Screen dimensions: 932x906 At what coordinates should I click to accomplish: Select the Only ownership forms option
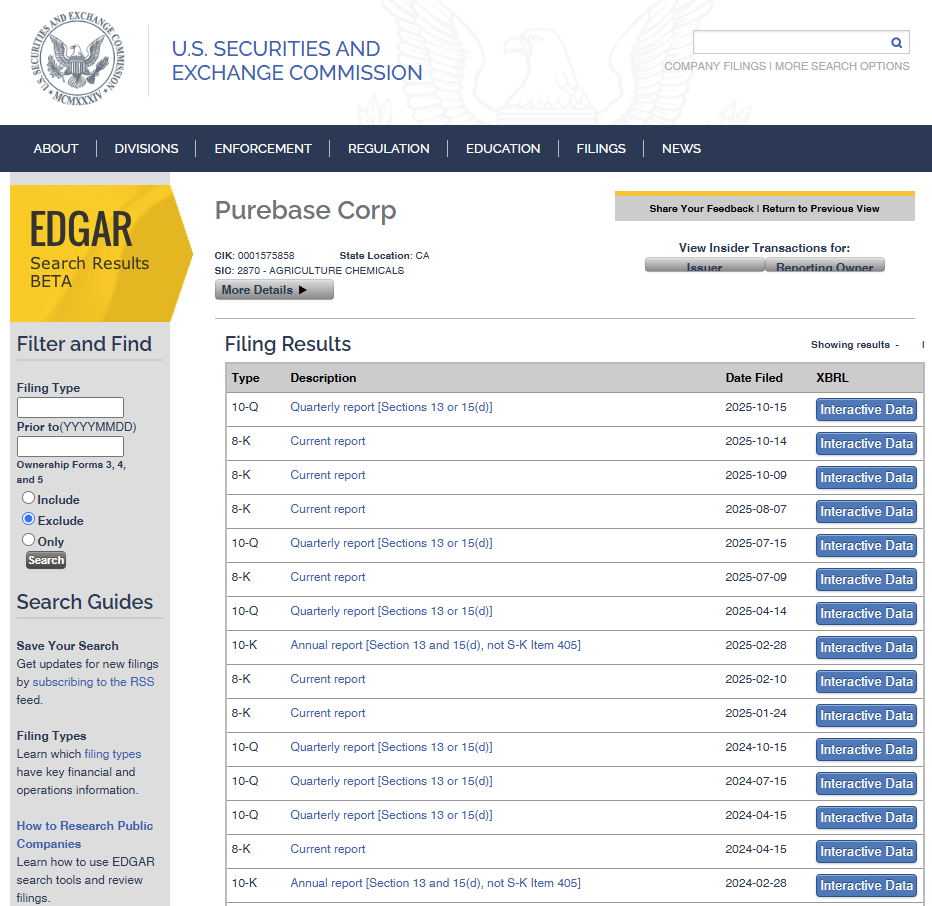pyautogui.click(x=29, y=540)
